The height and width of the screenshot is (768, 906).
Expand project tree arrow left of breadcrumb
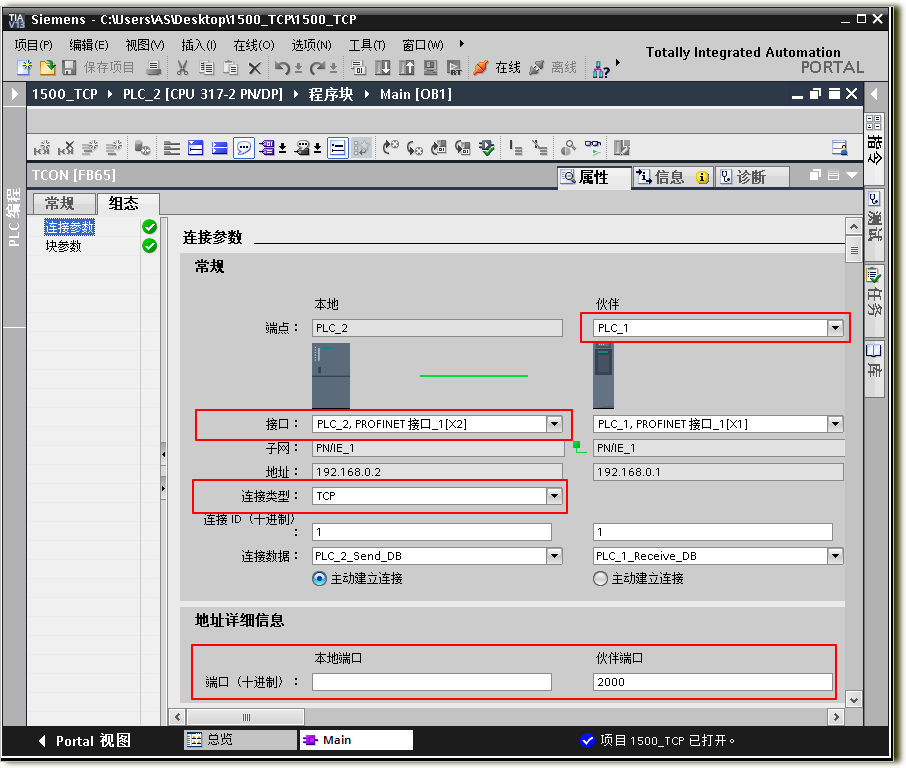coord(15,94)
